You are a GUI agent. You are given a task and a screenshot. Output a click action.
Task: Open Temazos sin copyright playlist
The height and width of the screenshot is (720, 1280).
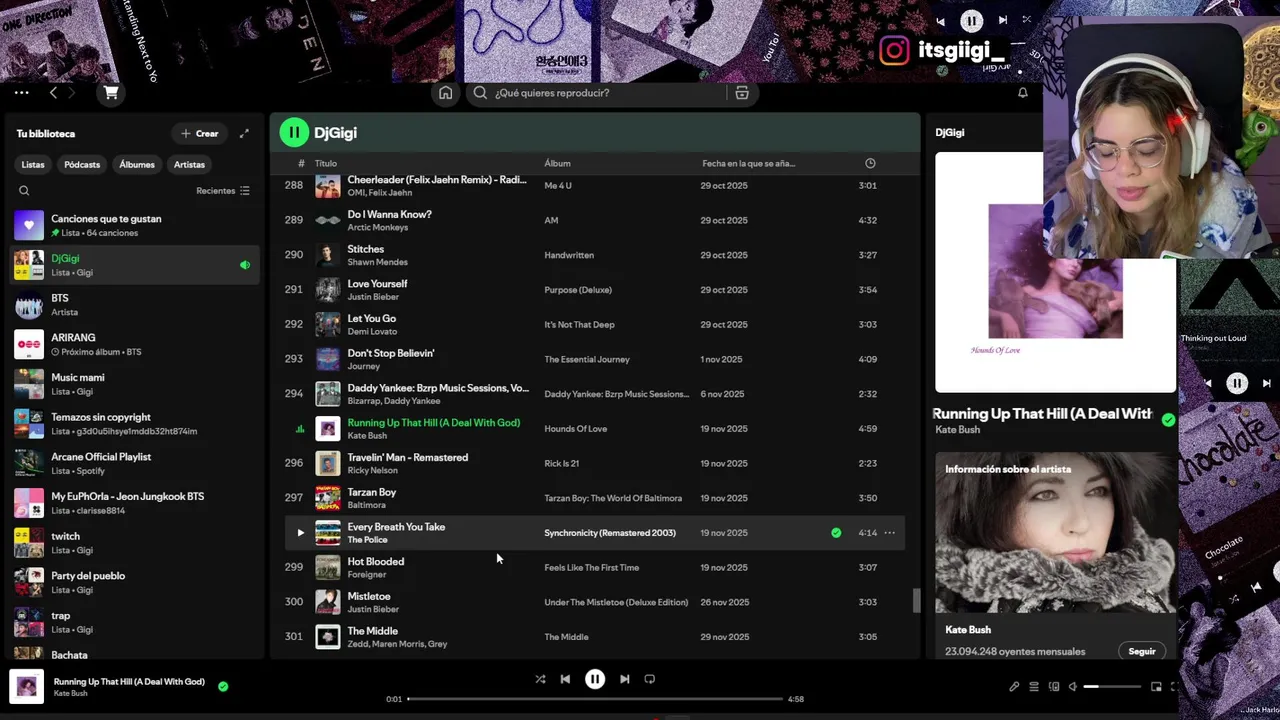pos(135,424)
